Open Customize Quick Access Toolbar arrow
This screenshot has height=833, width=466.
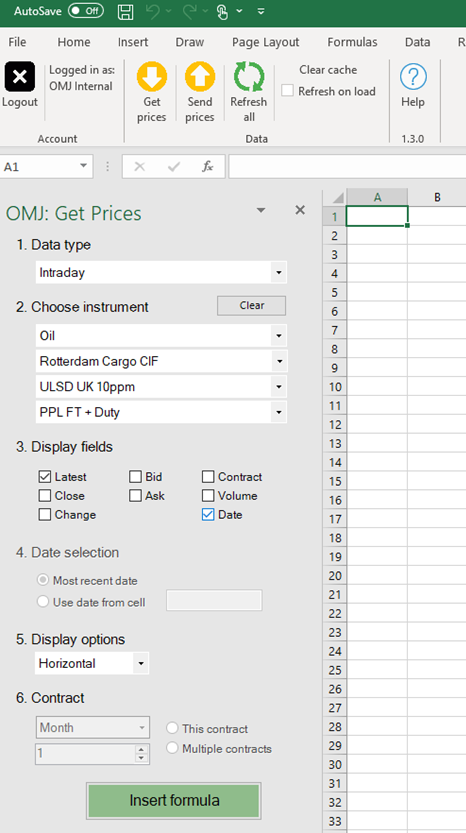point(260,11)
